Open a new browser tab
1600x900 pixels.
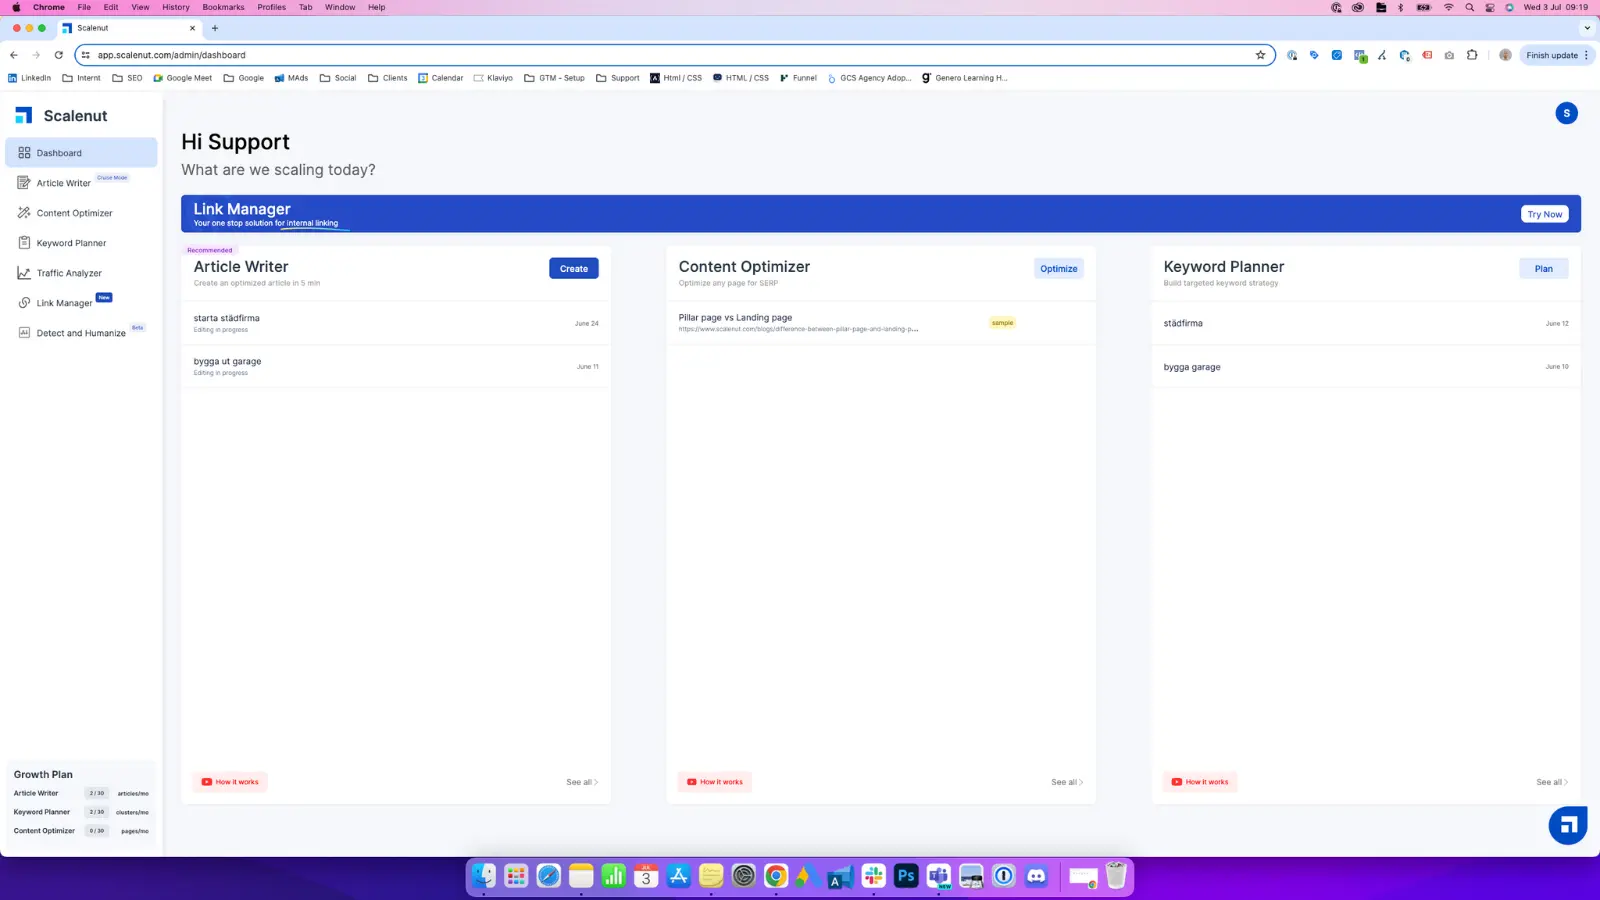coord(215,28)
